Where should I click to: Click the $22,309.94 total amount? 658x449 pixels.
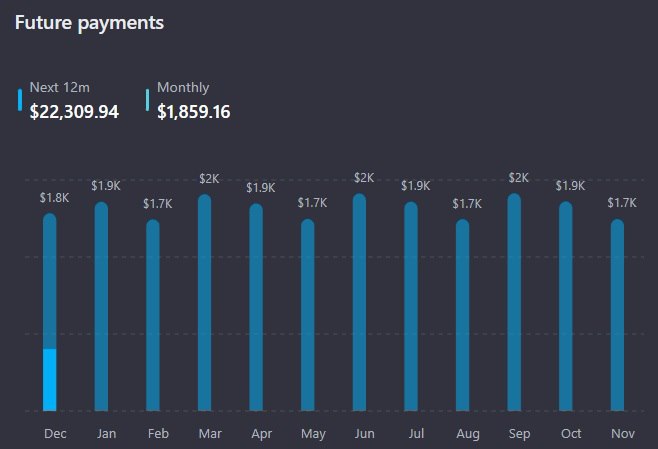[x=74, y=112]
